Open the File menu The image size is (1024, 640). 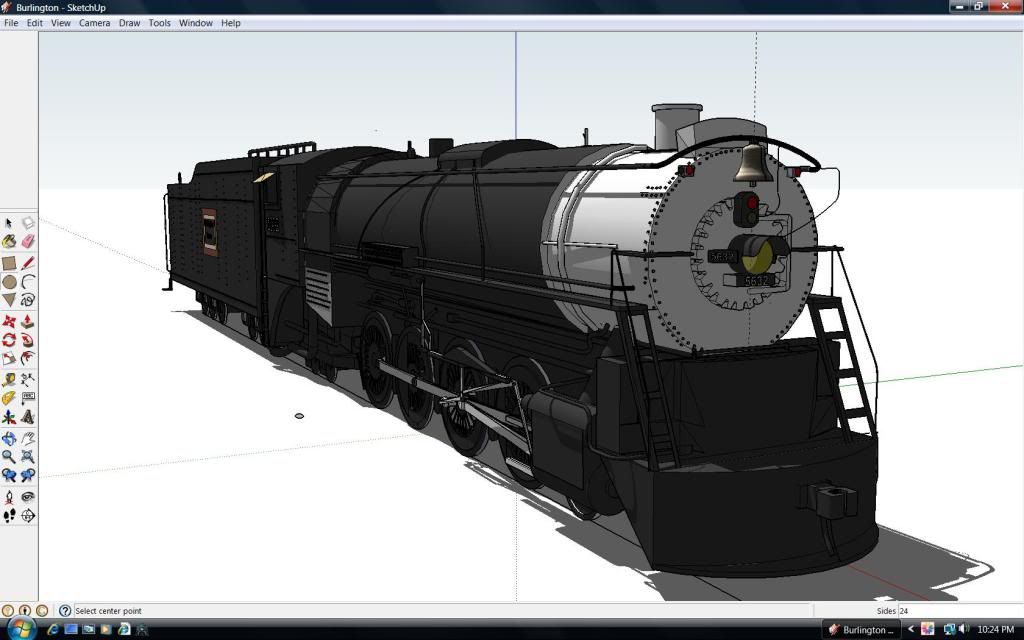click(11, 23)
